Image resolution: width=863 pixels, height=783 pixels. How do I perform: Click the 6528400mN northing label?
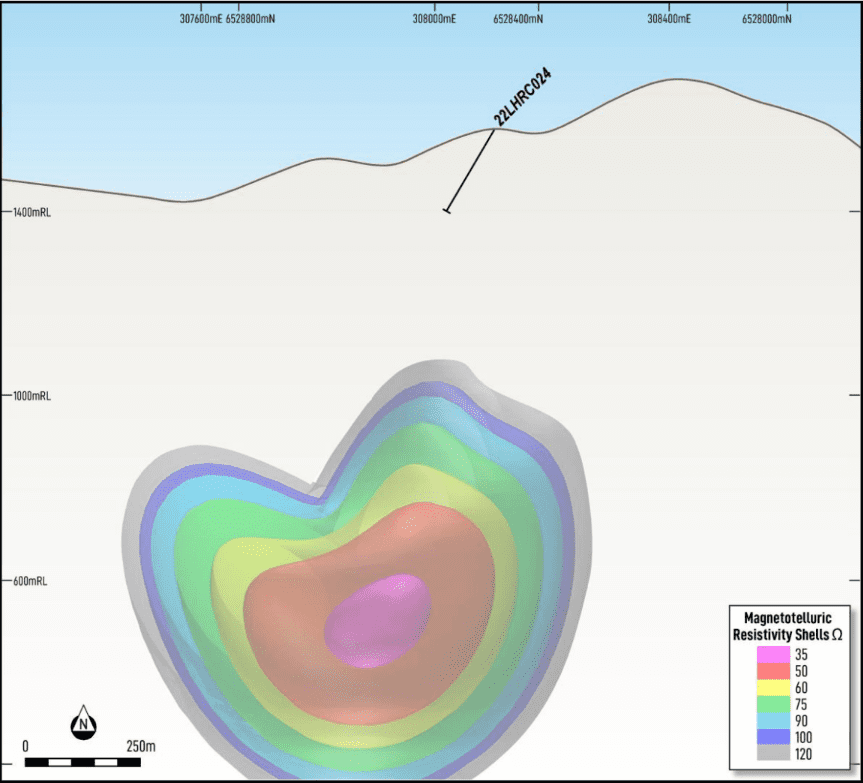click(518, 18)
